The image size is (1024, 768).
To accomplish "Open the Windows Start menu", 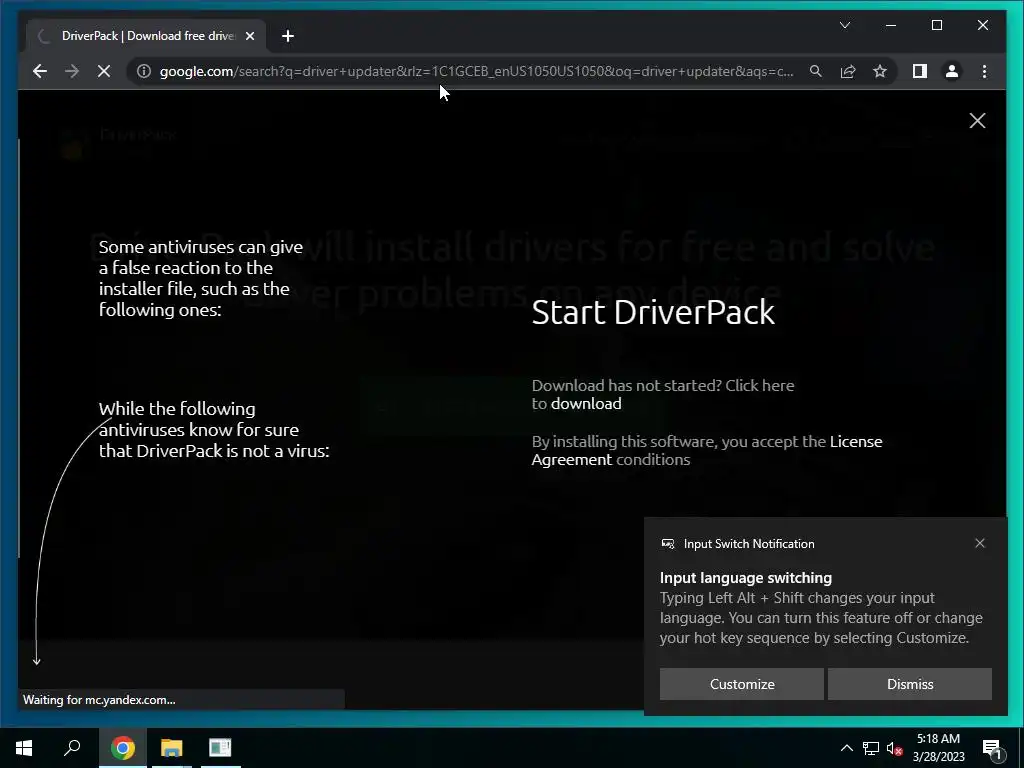I will point(24,748).
